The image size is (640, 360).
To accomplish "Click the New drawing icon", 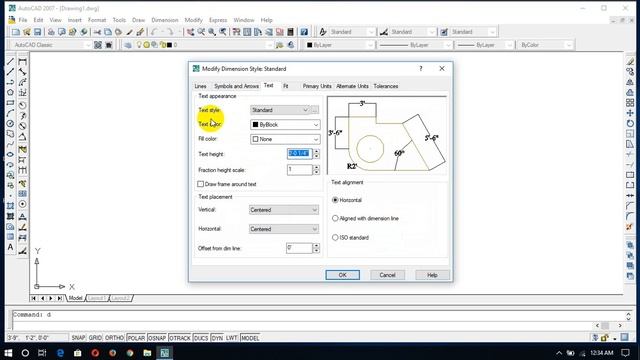I will pos(16,32).
